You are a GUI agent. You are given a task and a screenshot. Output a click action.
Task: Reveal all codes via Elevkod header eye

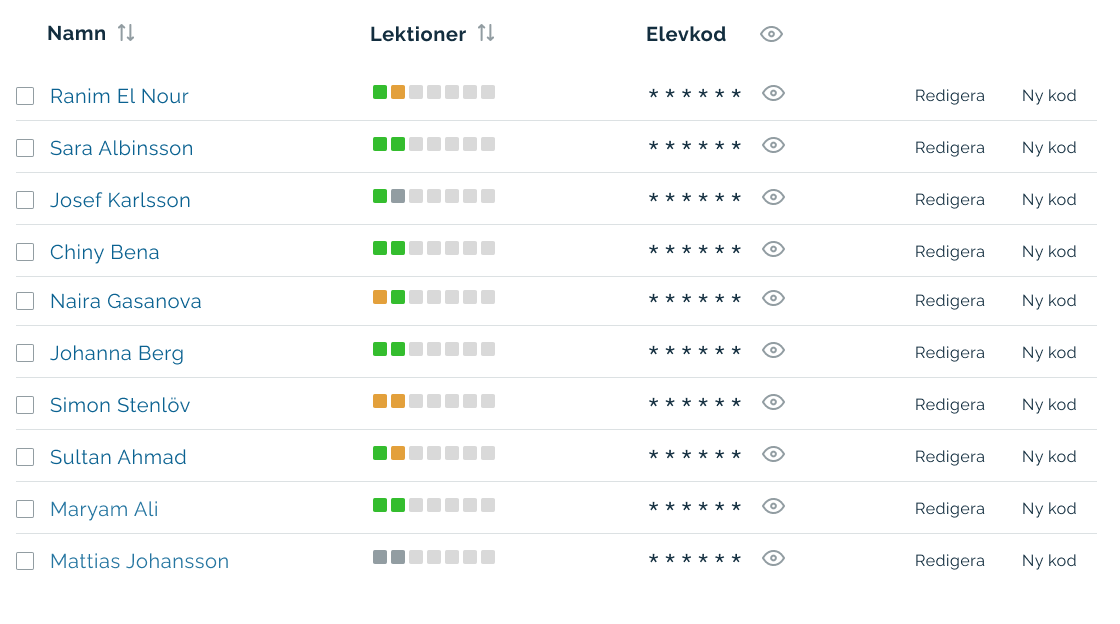click(x=771, y=34)
